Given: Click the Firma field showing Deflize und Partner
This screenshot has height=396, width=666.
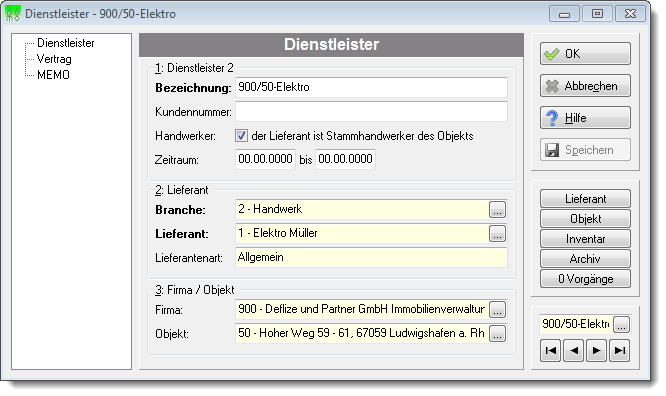Looking at the screenshot, I should click(362, 309).
